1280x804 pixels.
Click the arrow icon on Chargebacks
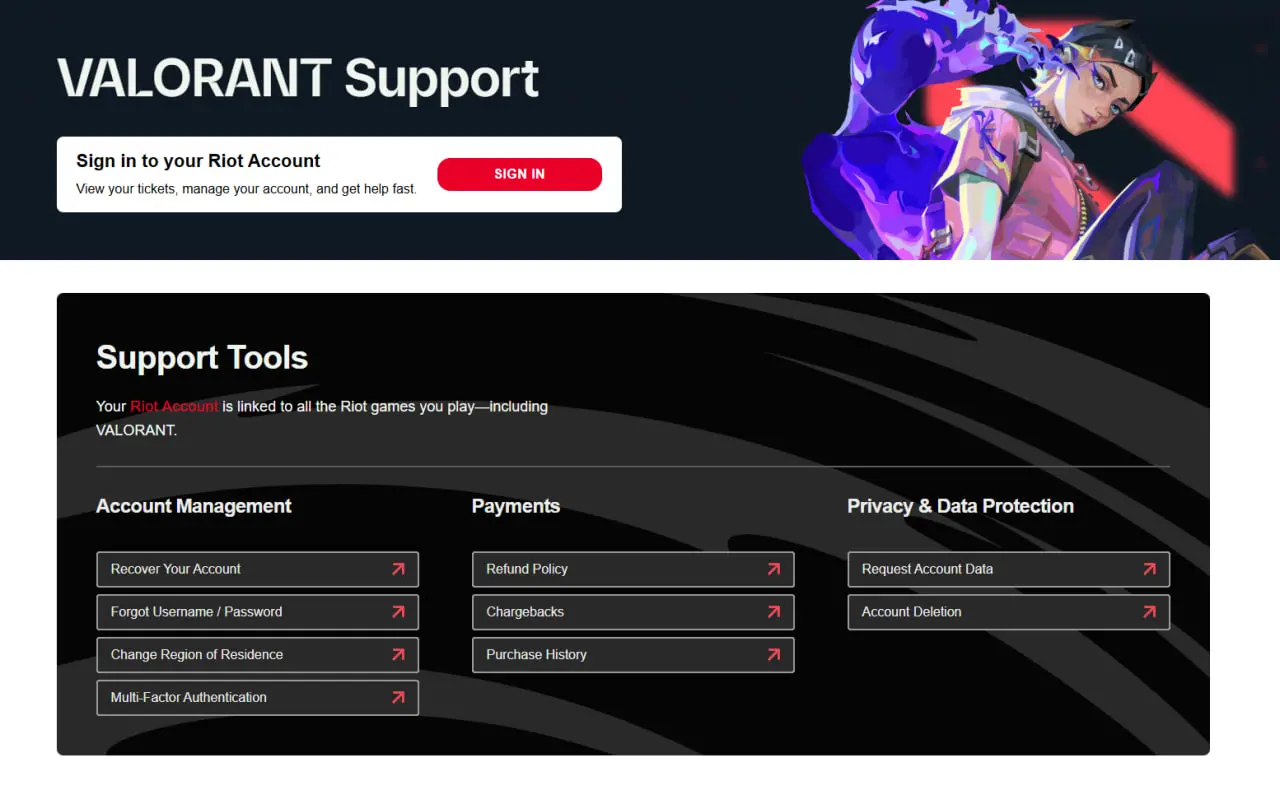[774, 612]
